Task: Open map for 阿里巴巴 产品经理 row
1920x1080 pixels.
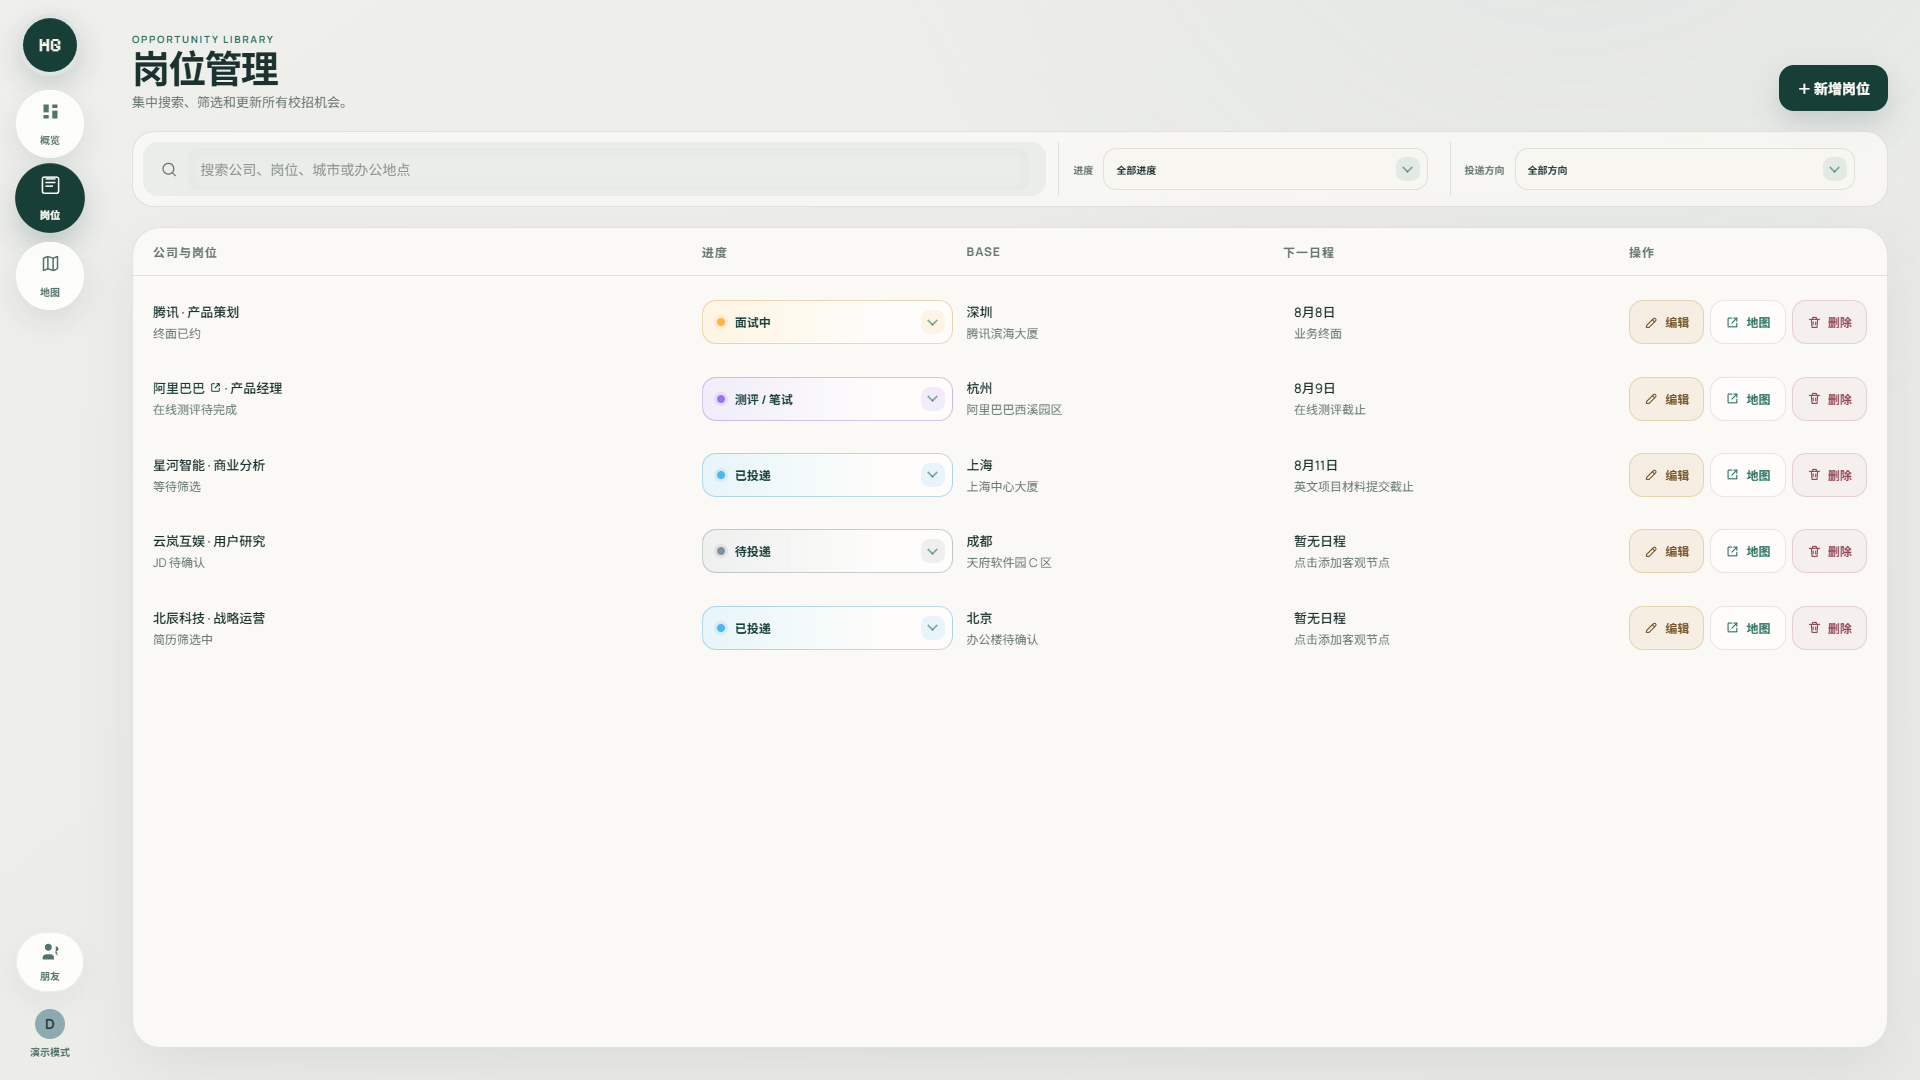Action: coord(1747,399)
